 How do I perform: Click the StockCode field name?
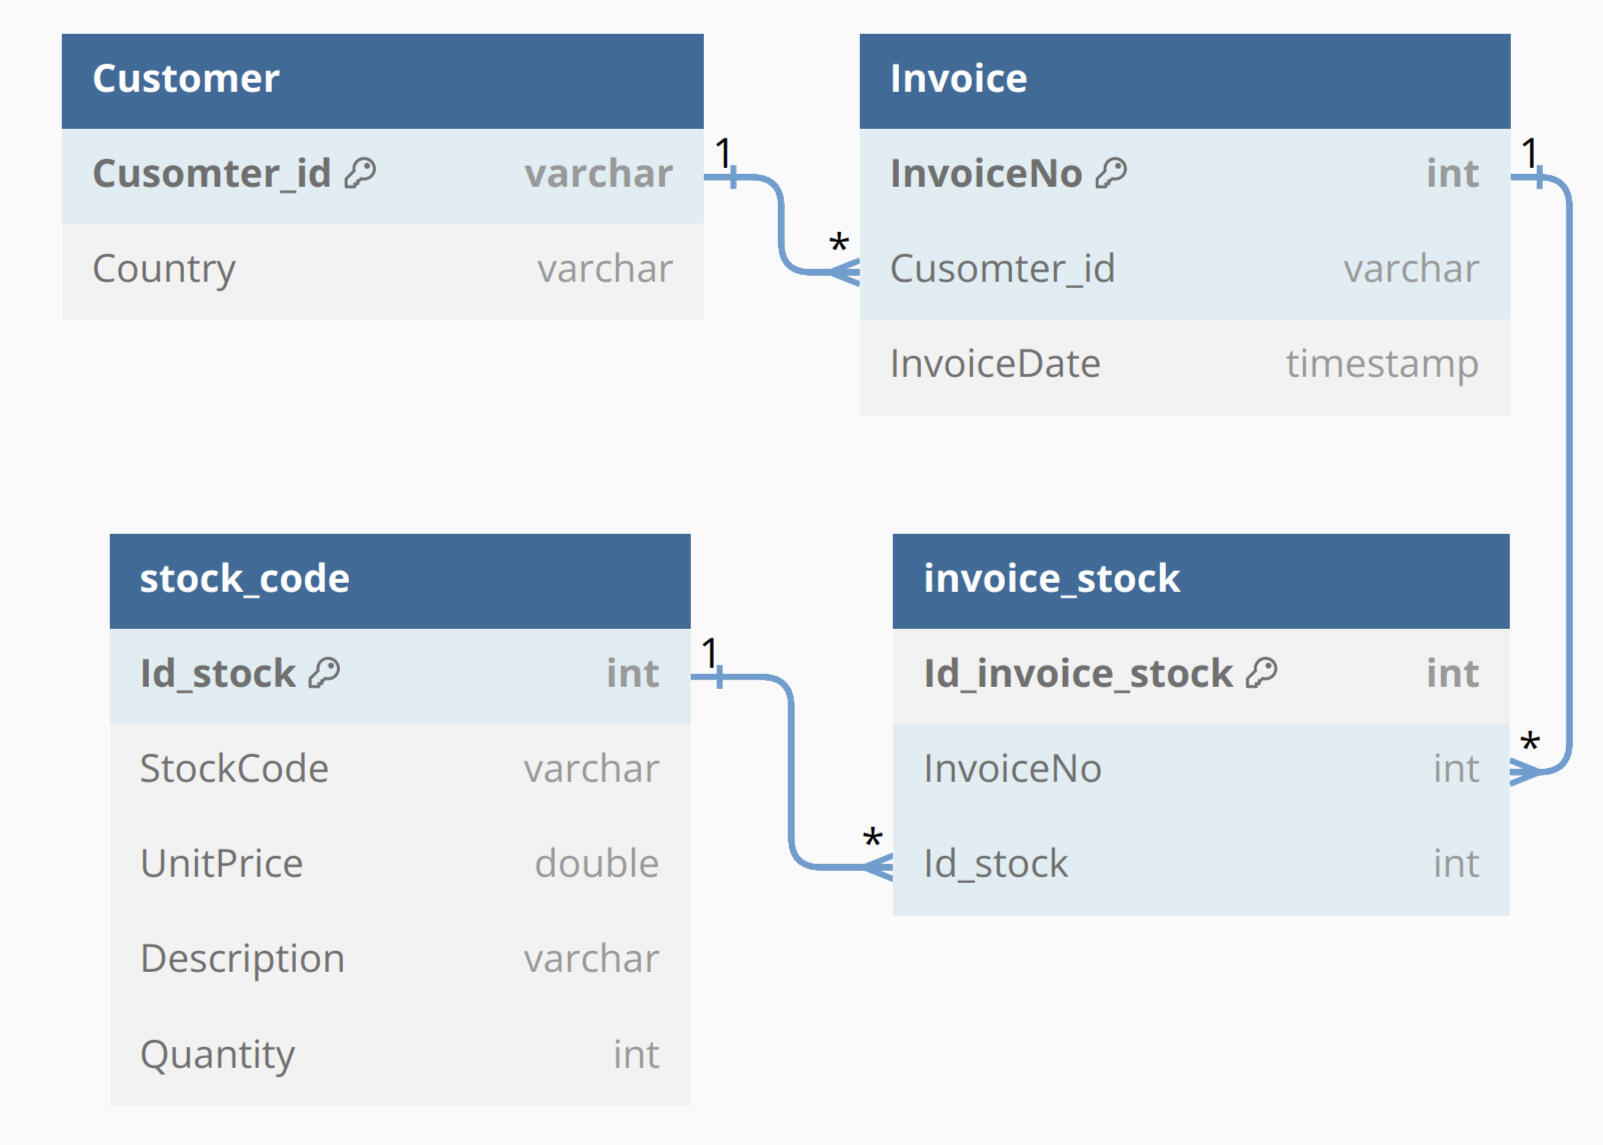coord(234,769)
